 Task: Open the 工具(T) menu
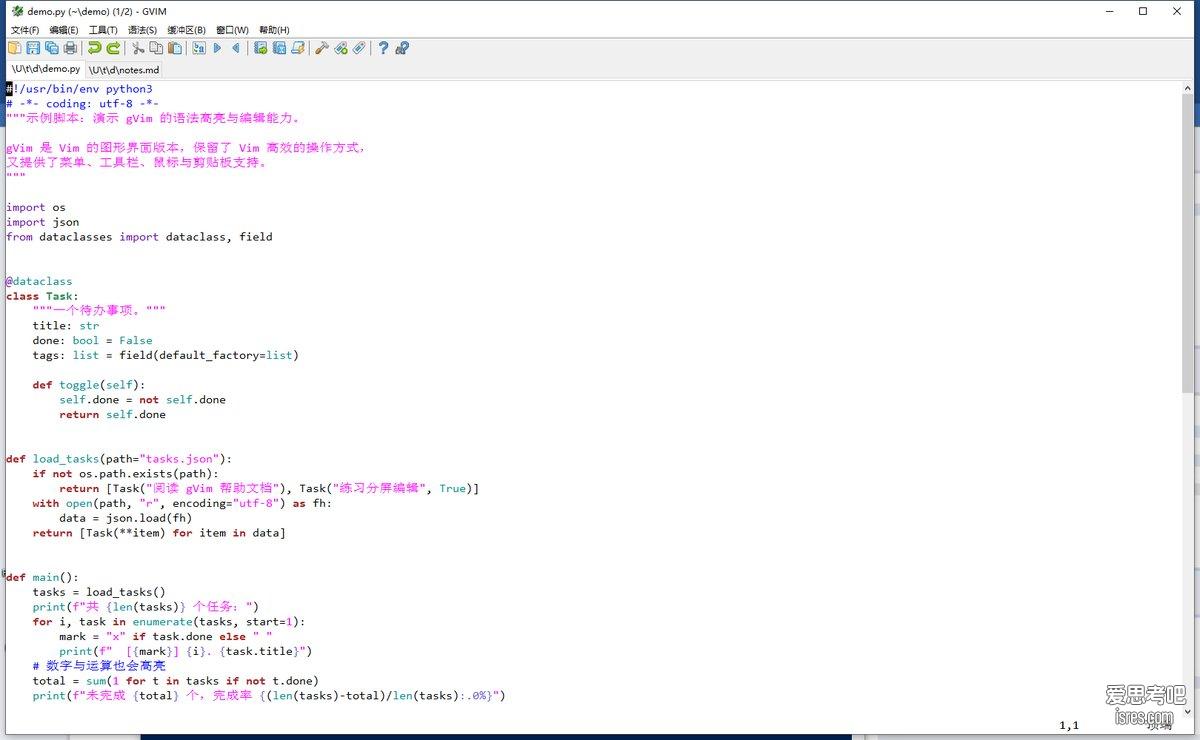(x=103, y=30)
